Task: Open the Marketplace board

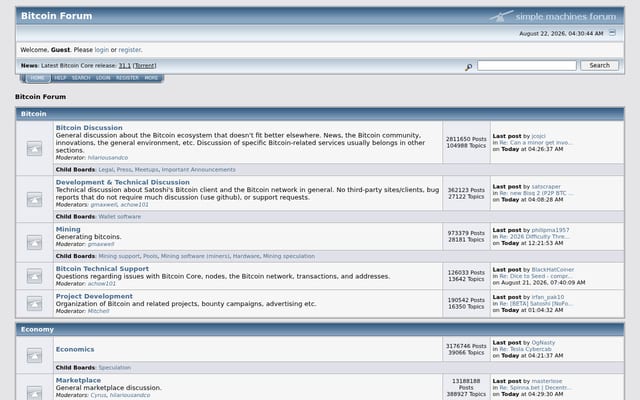Action: coord(78,380)
